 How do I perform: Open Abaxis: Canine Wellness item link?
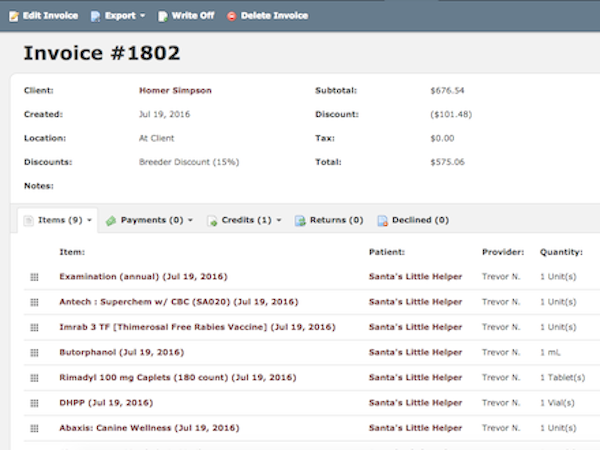coord(149,428)
